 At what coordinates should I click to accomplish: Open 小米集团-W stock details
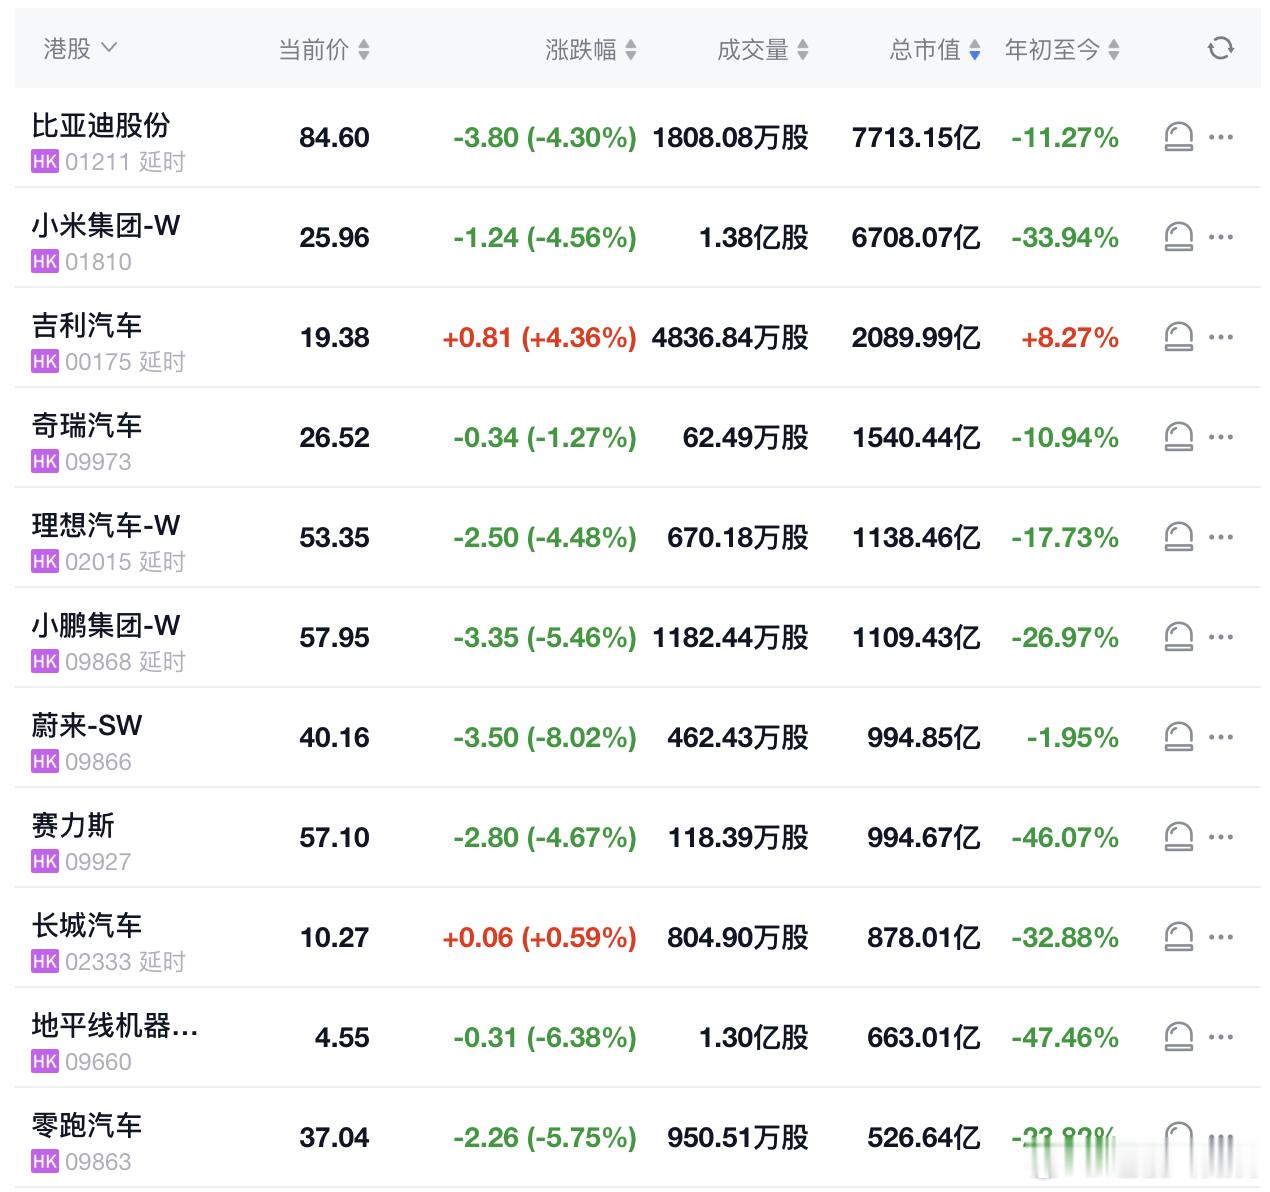pos(106,225)
